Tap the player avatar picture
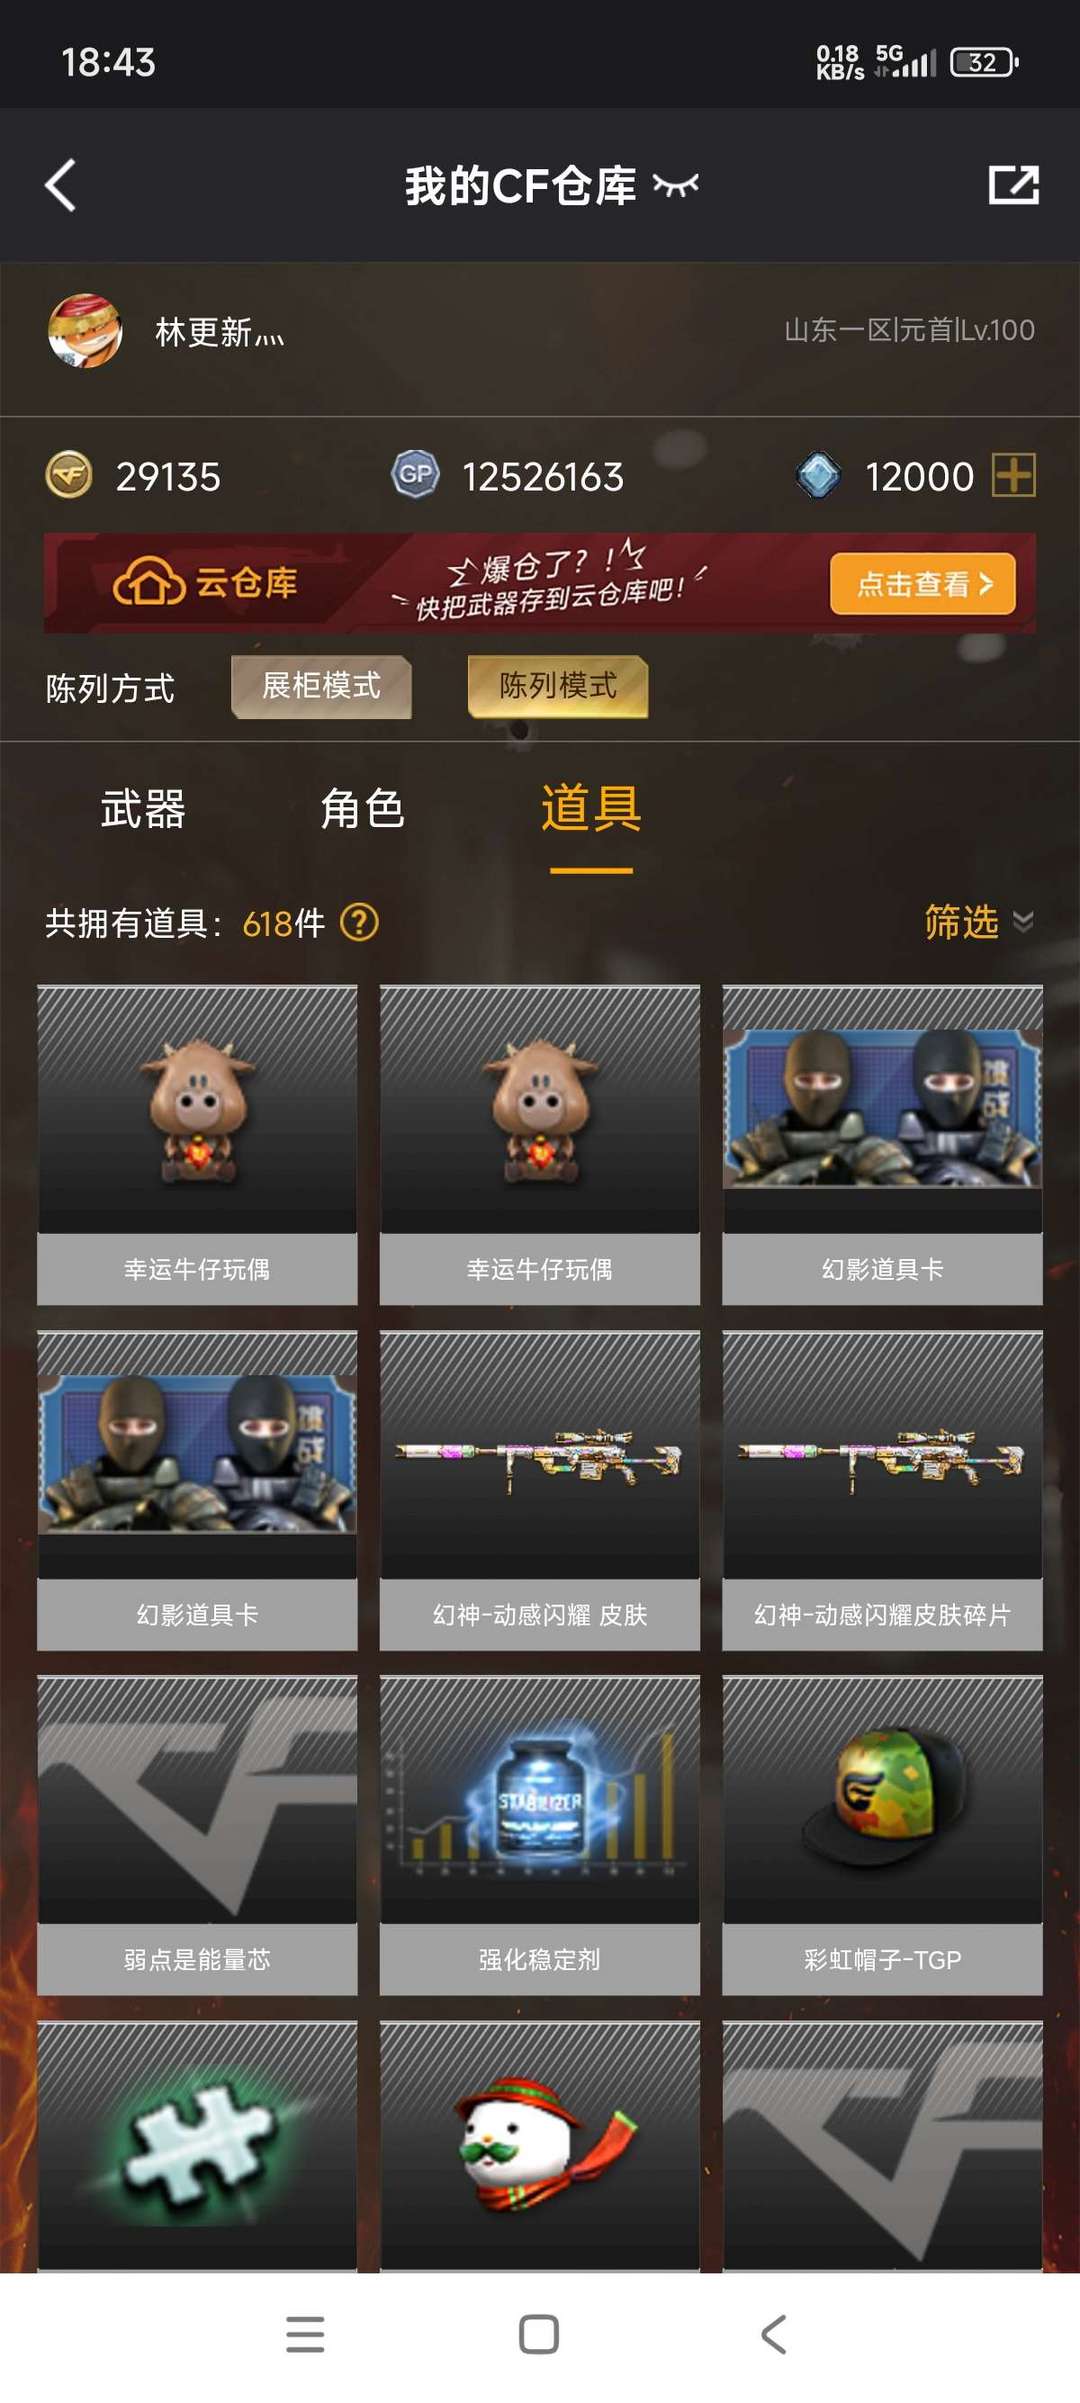Viewport: 1080px width, 2403px height. [x=85, y=331]
